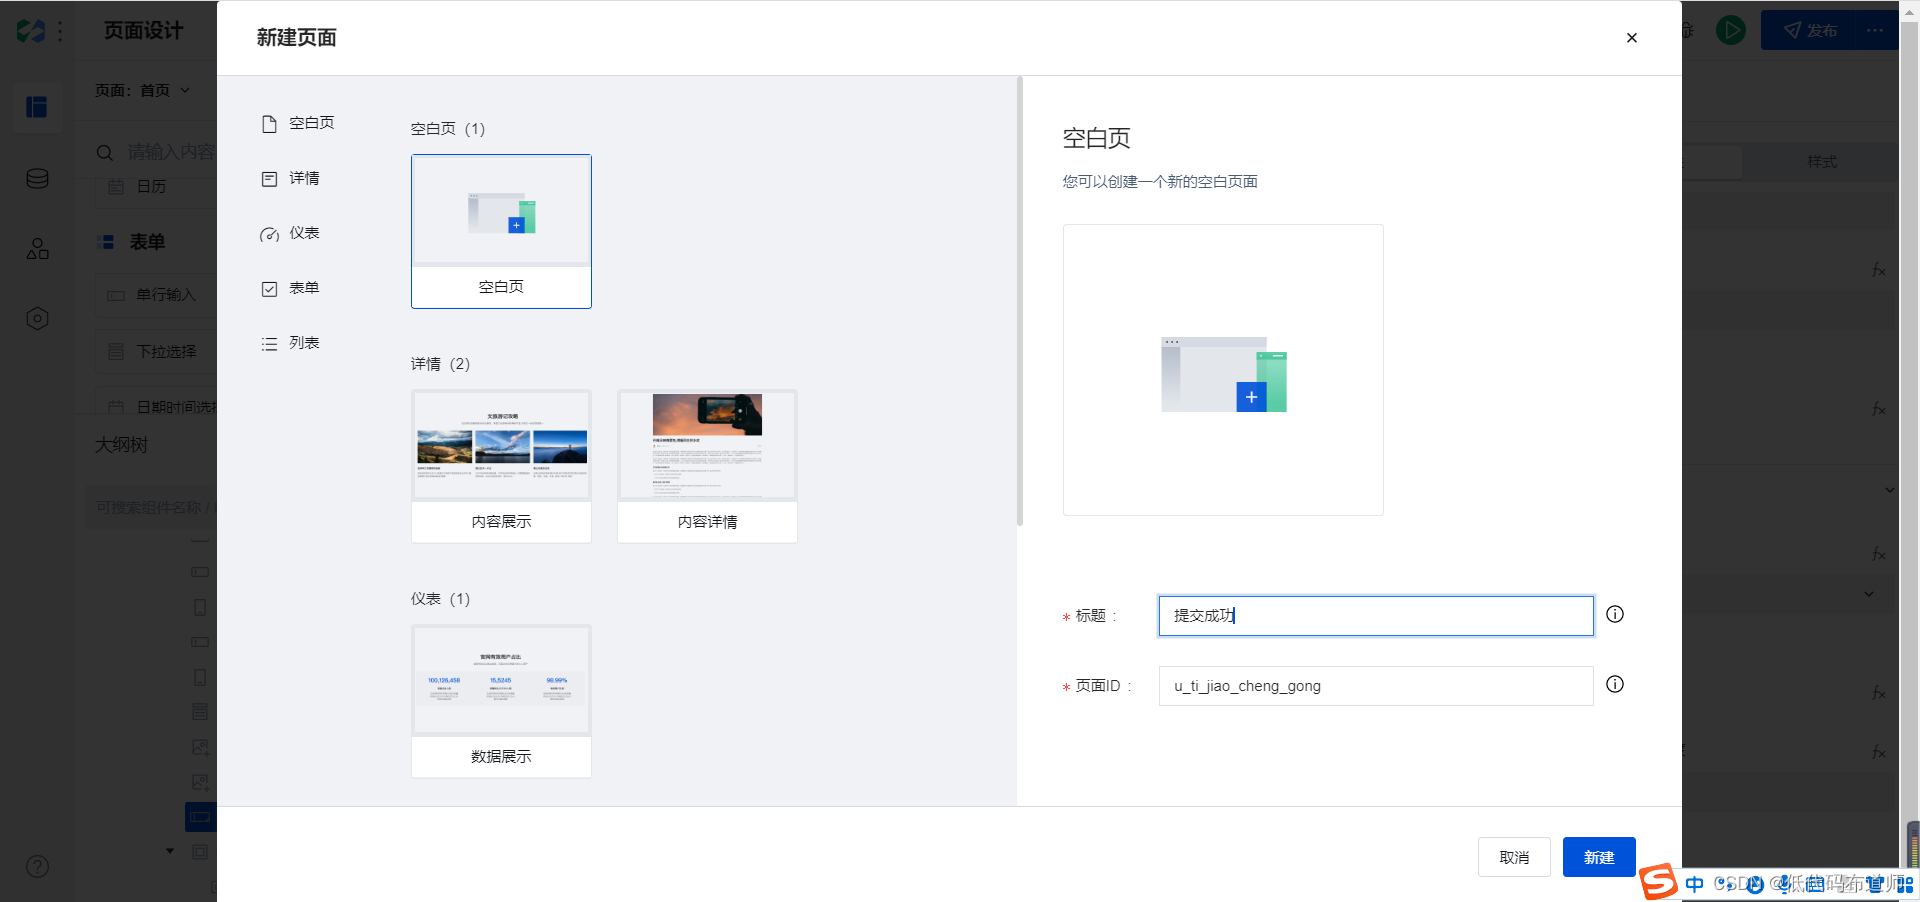Switch to the 样式 tab
1920x902 pixels.
point(1821,162)
